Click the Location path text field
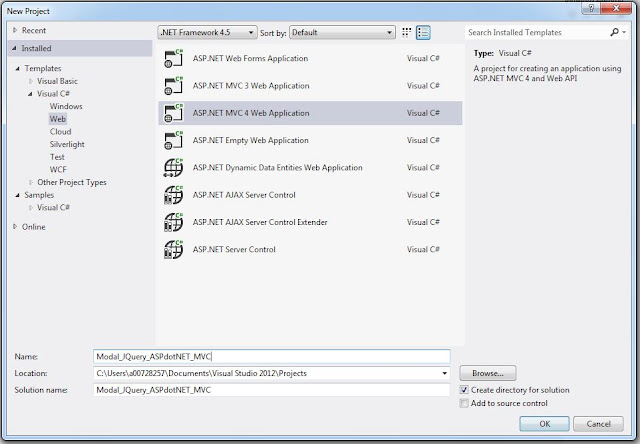 tap(267, 373)
